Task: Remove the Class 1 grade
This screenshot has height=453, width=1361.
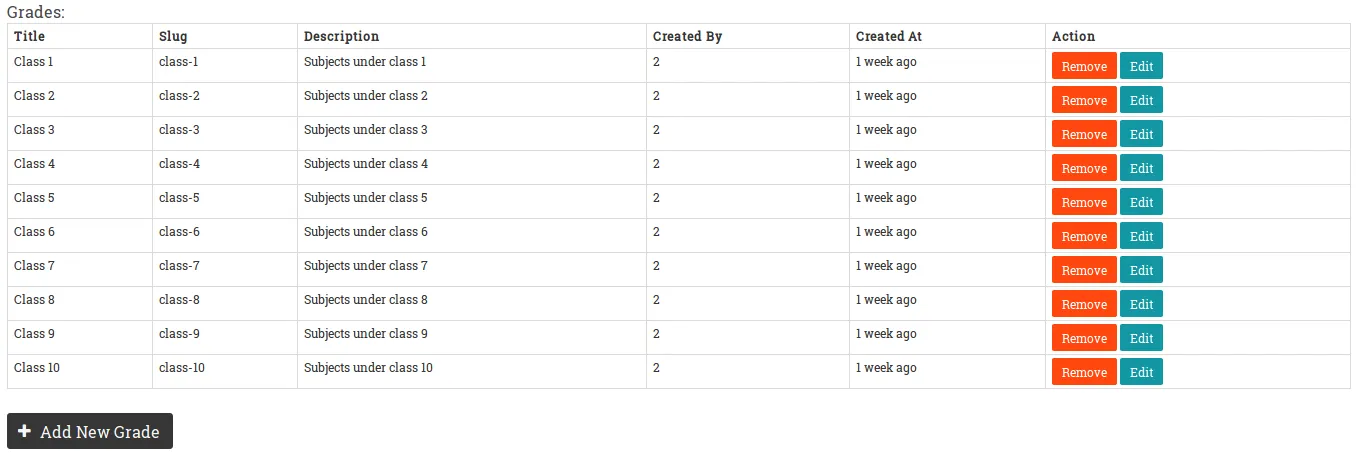Action: [1084, 66]
